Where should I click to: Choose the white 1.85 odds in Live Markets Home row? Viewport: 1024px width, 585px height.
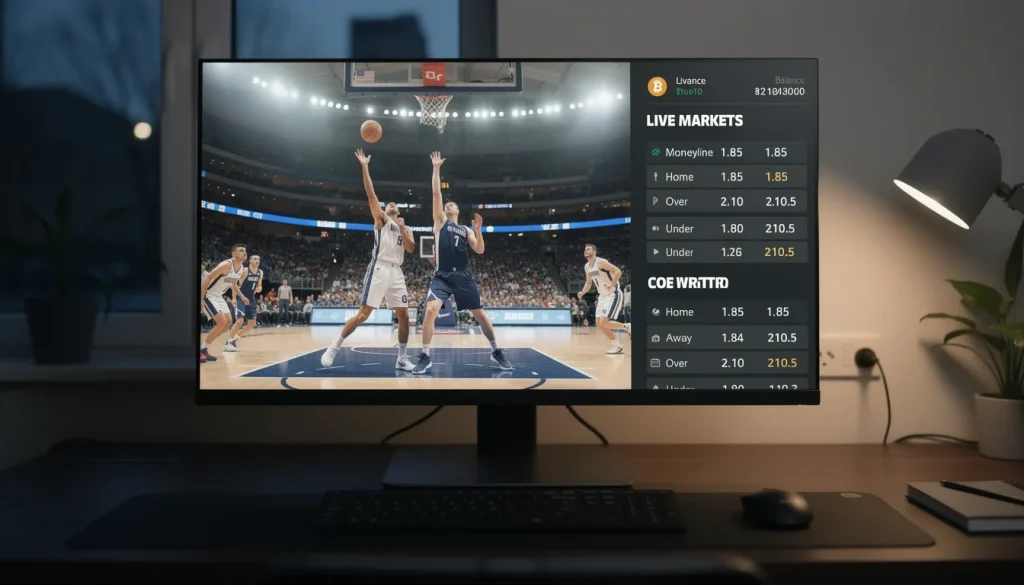coord(731,177)
